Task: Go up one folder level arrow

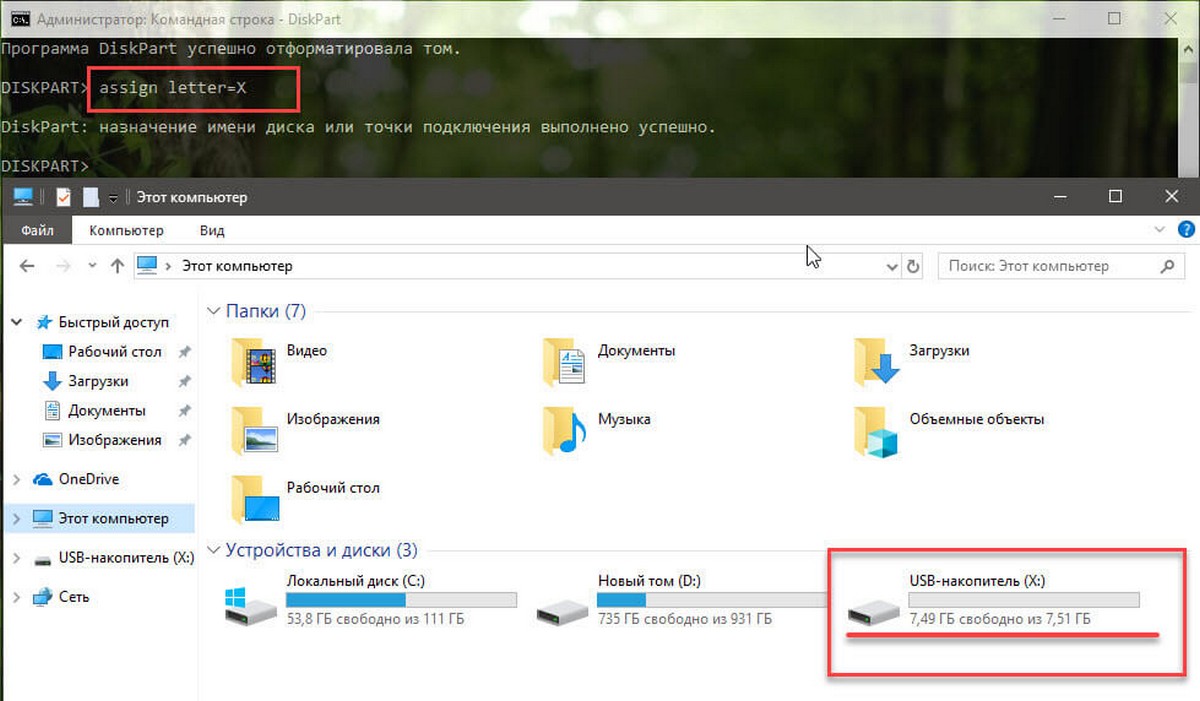Action: 118,267
